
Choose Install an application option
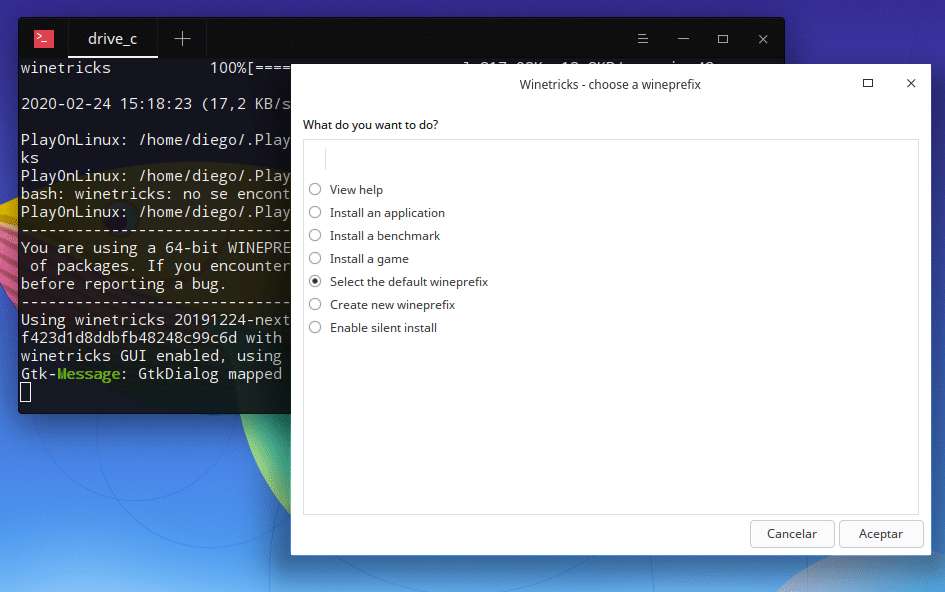click(315, 212)
